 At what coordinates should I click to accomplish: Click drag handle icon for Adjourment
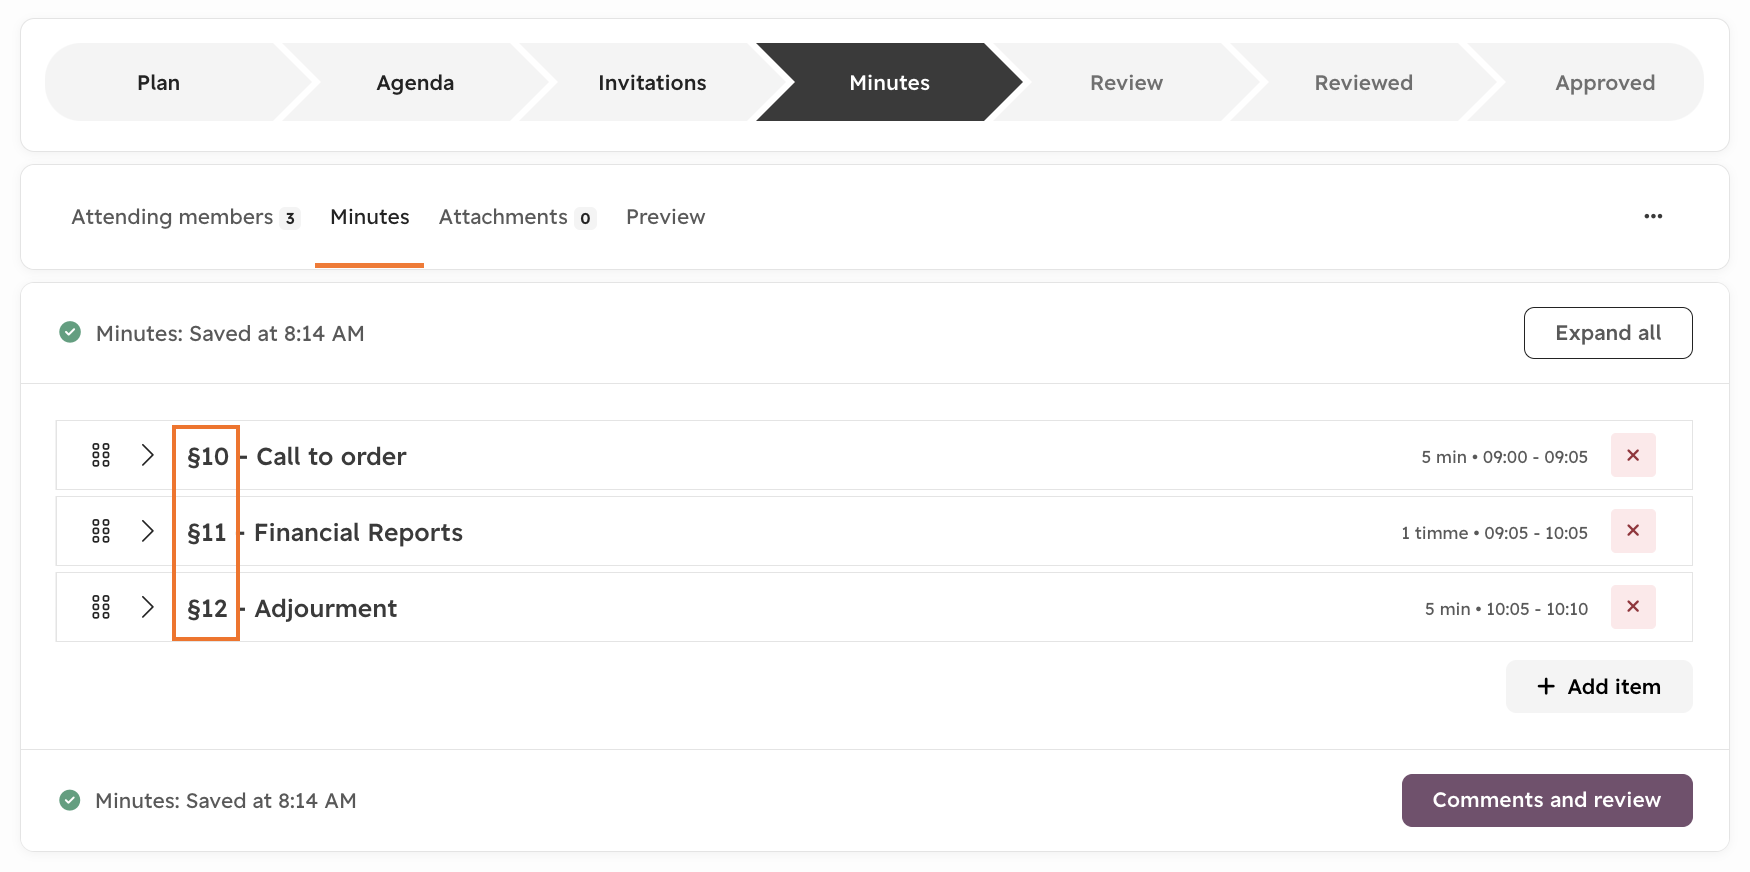point(101,607)
